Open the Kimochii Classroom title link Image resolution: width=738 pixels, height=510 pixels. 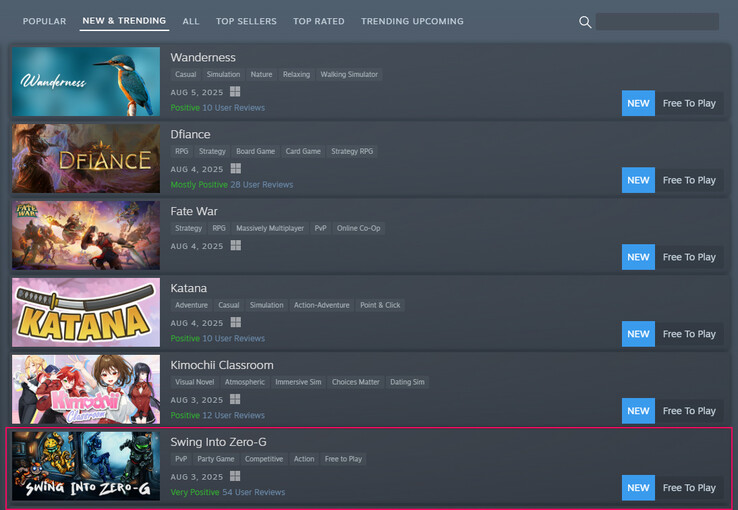click(221, 365)
